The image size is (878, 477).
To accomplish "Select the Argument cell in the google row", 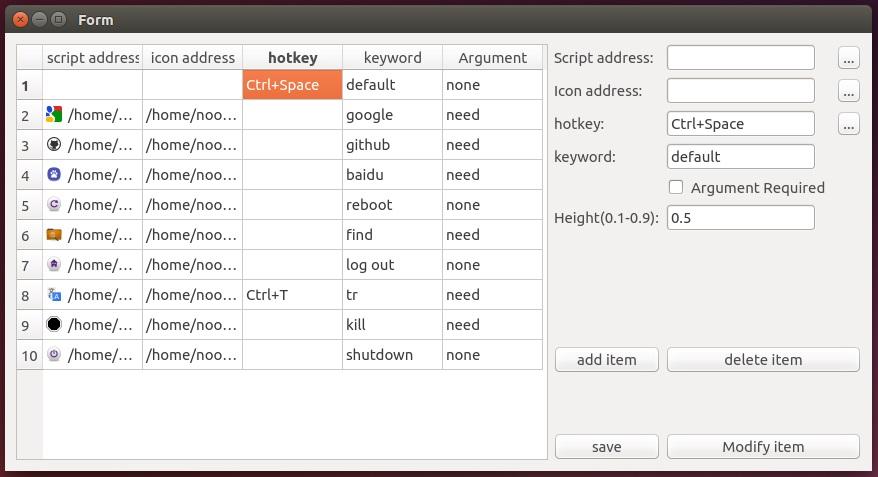I will click(x=492, y=115).
